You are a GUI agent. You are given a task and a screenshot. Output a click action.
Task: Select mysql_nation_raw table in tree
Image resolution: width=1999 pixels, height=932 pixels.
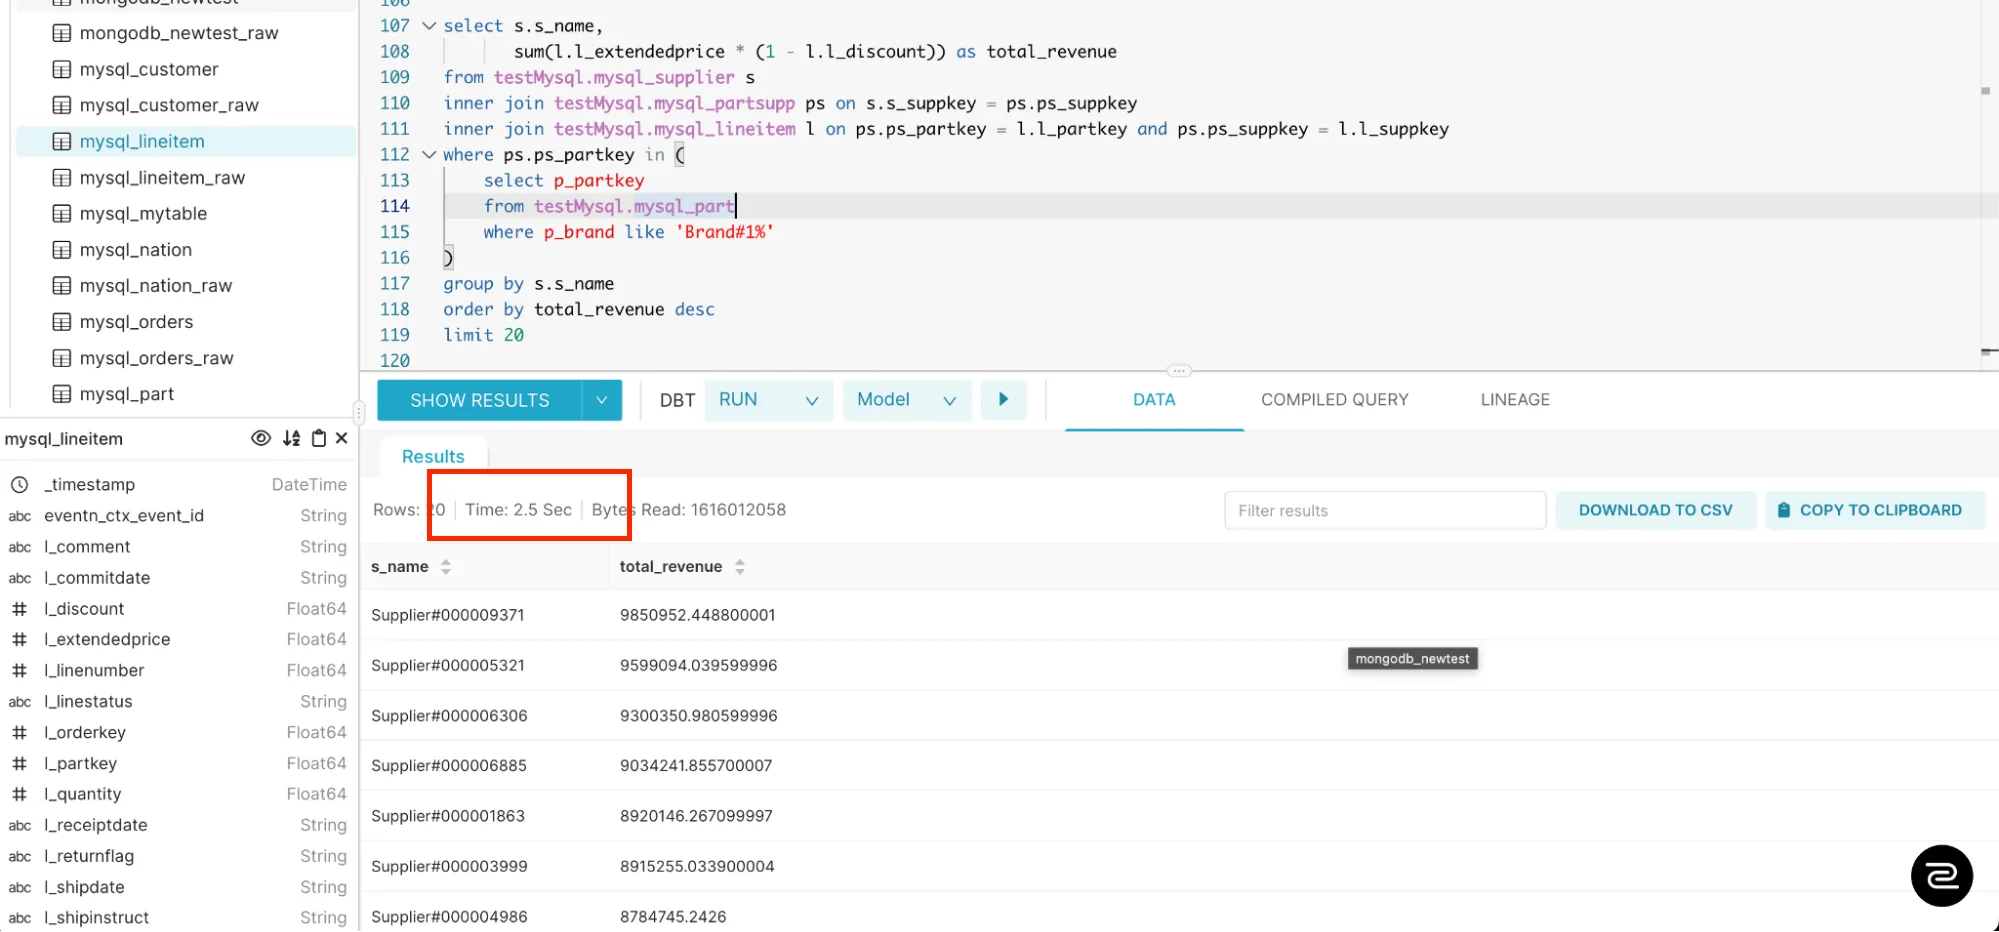[156, 286]
